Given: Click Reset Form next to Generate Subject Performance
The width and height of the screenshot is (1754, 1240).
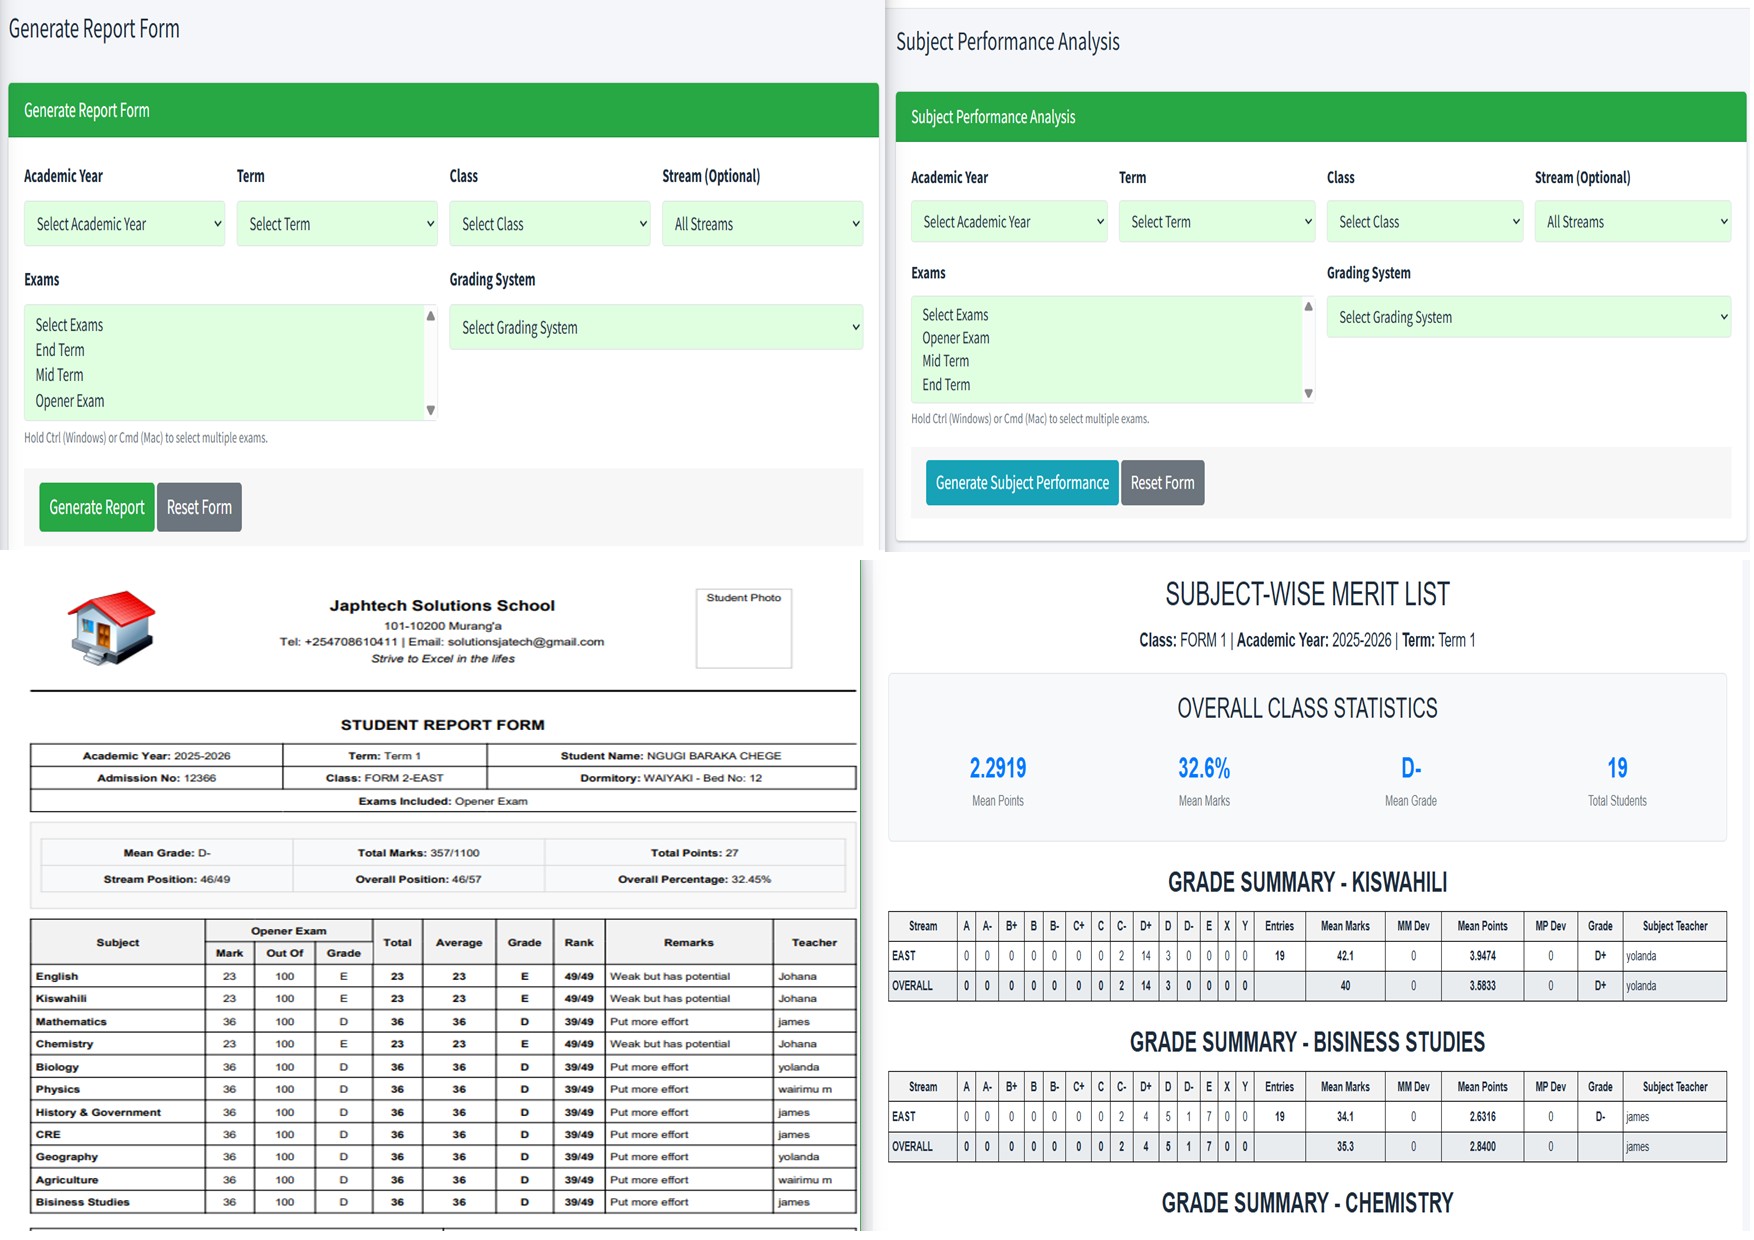Looking at the screenshot, I should [1162, 483].
